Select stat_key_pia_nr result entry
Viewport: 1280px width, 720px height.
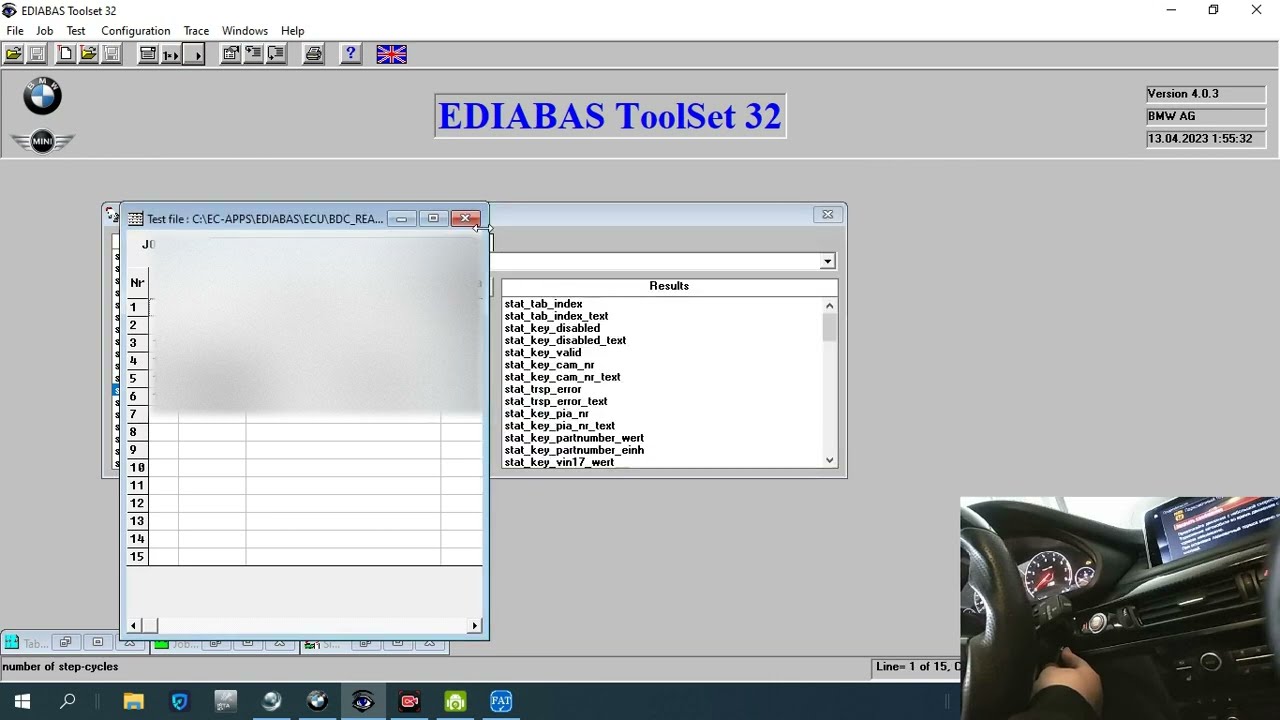[546, 413]
